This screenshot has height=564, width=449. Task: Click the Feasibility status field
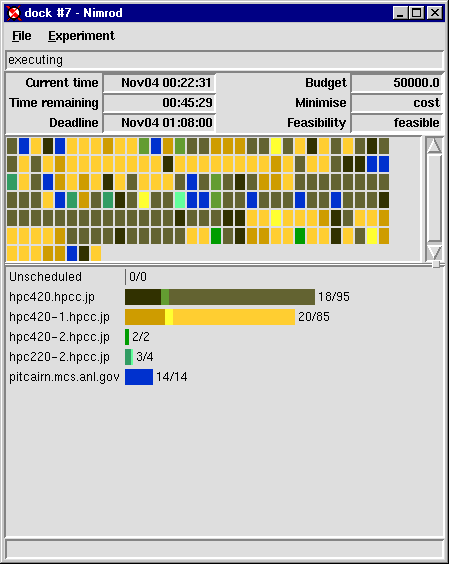coord(397,123)
